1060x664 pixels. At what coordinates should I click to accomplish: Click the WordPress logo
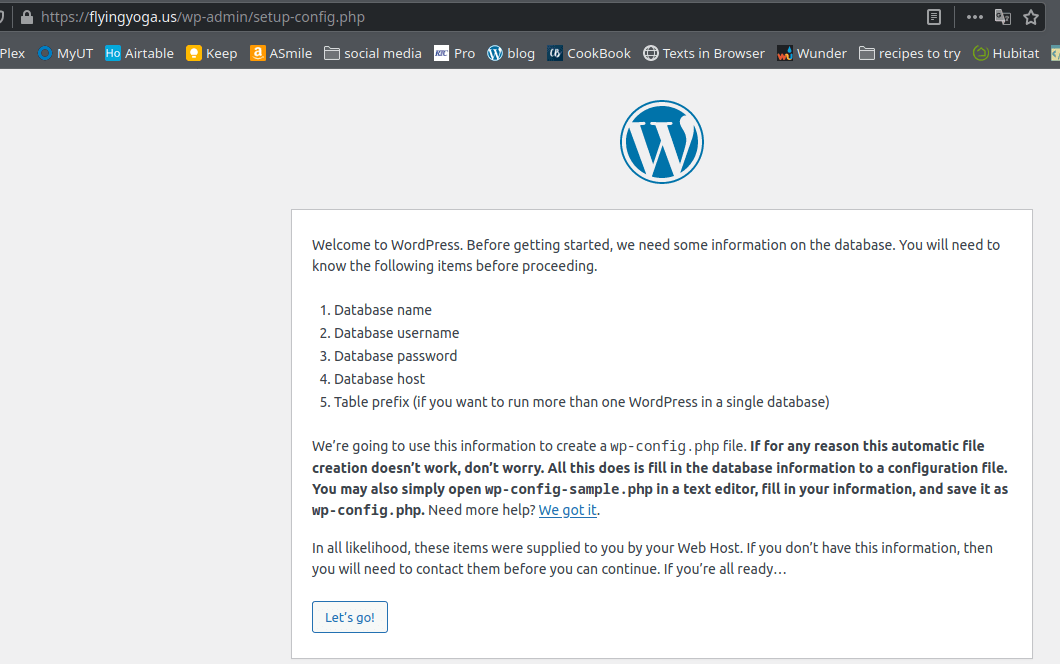coord(662,142)
